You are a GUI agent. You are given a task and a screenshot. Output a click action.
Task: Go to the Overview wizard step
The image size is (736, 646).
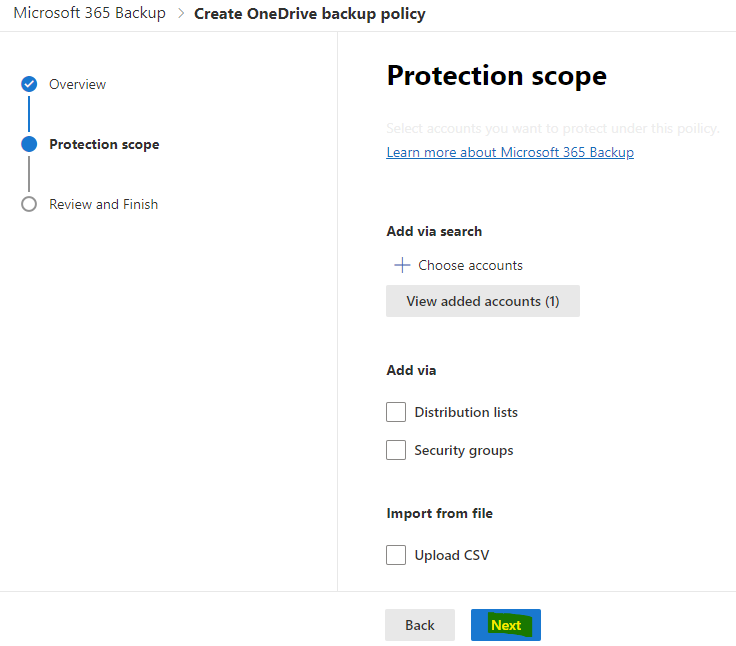pos(77,85)
